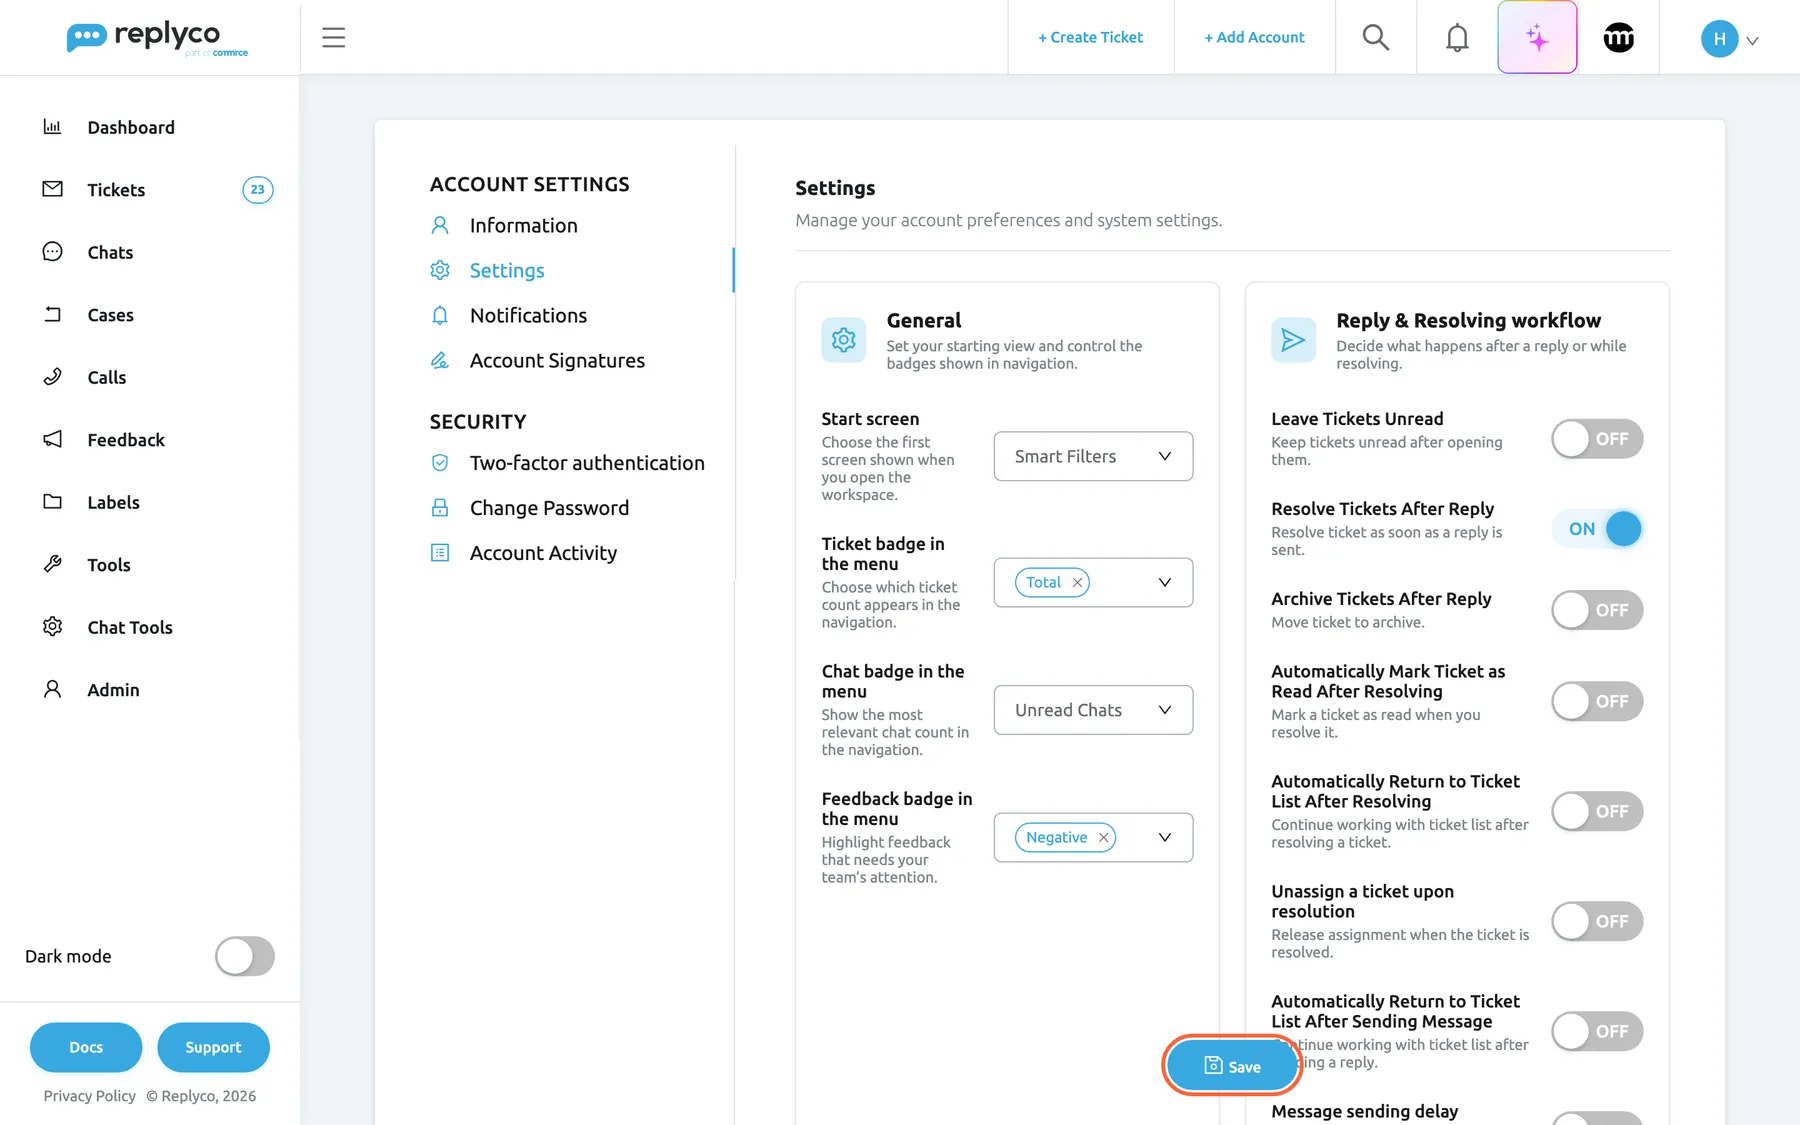Open the Start screen Smart Filters dropdown
1800x1125 pixels.
coord(1093,456)
